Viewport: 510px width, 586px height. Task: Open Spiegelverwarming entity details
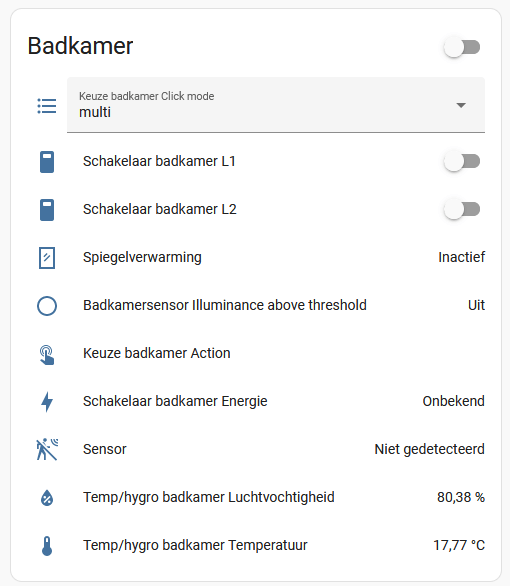click(x=142, y=257)
